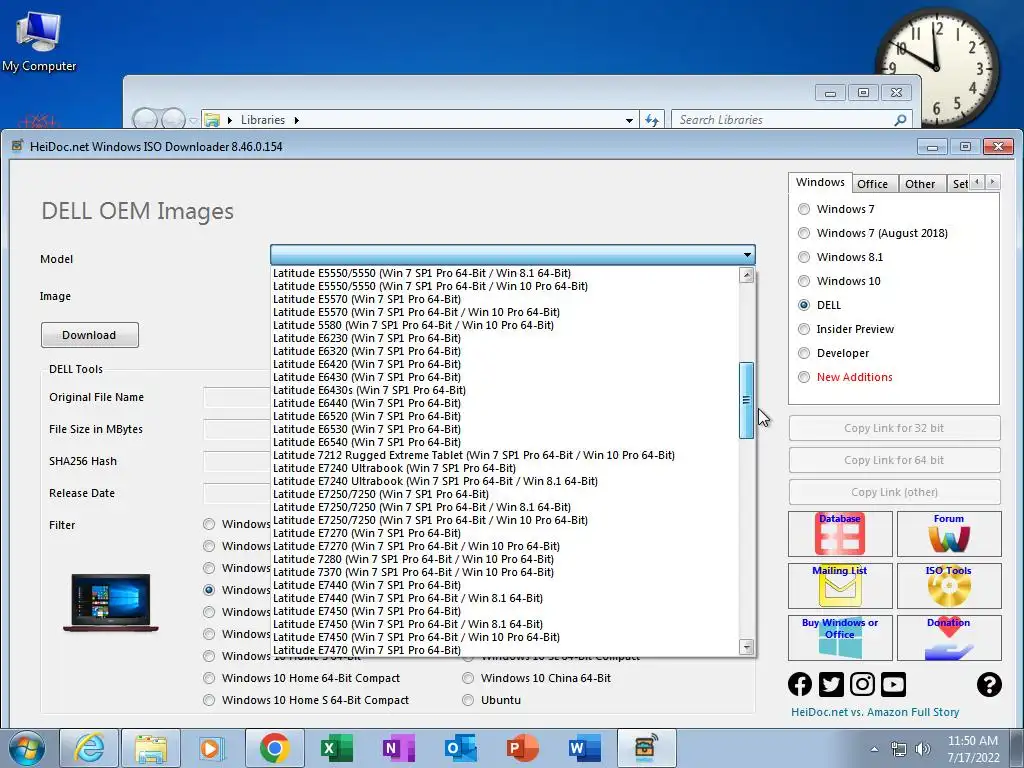Click the model list scroll-down arrow
Screen dimensions: 1024x768
pyautogui.click(x=746, y=648)
